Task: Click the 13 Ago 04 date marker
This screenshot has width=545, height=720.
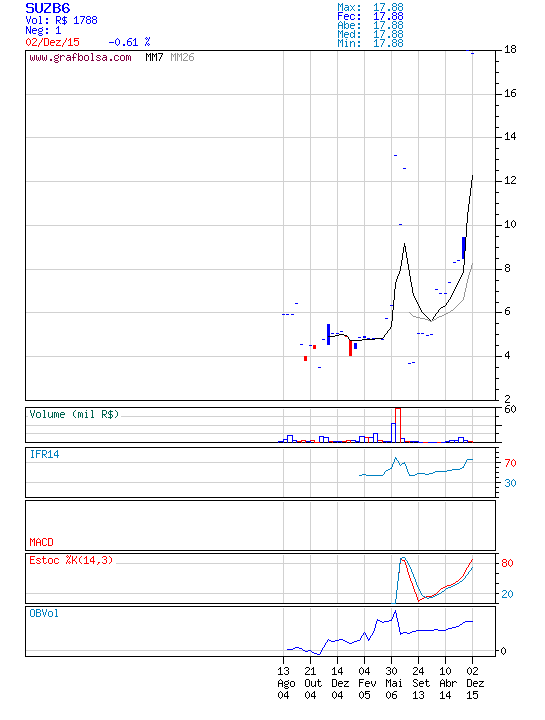Action: [284, 683]
